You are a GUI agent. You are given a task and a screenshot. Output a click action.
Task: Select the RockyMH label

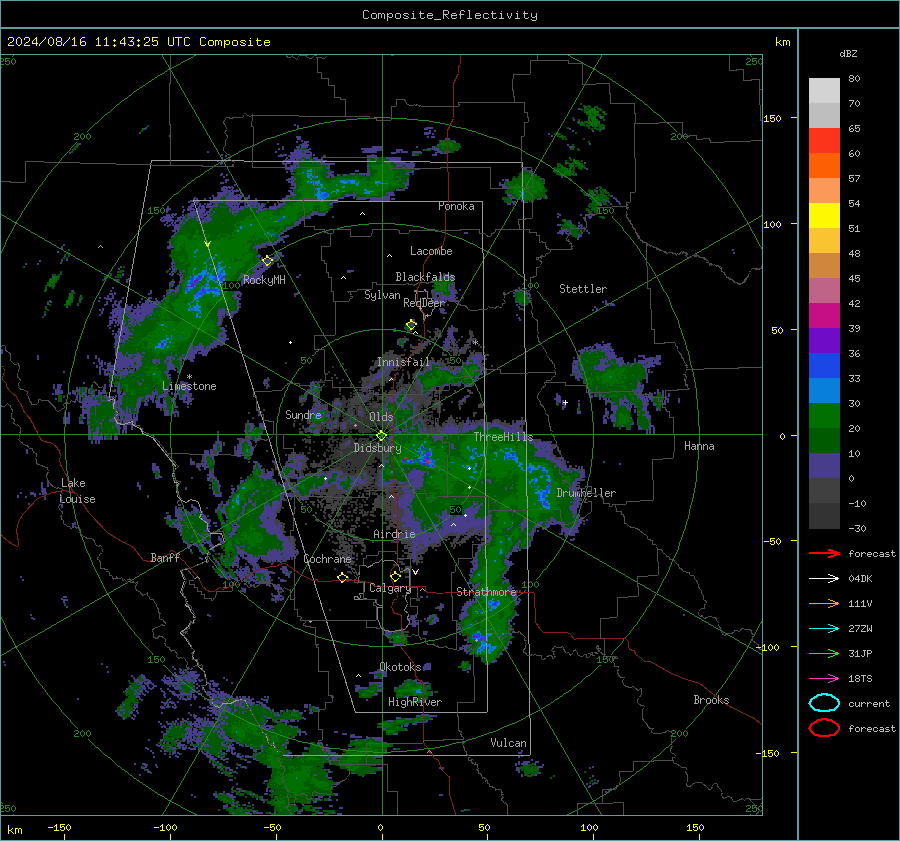[264, 280]
